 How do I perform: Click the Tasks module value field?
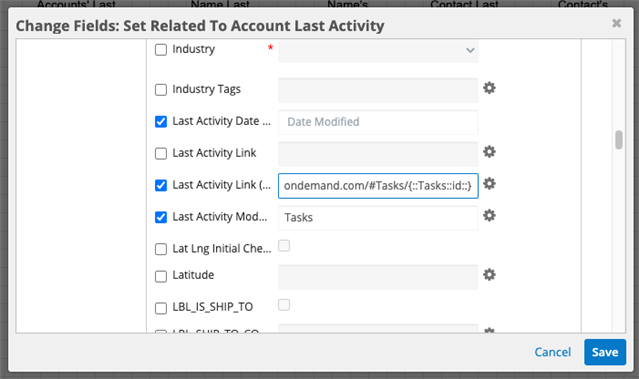point(378,218)
